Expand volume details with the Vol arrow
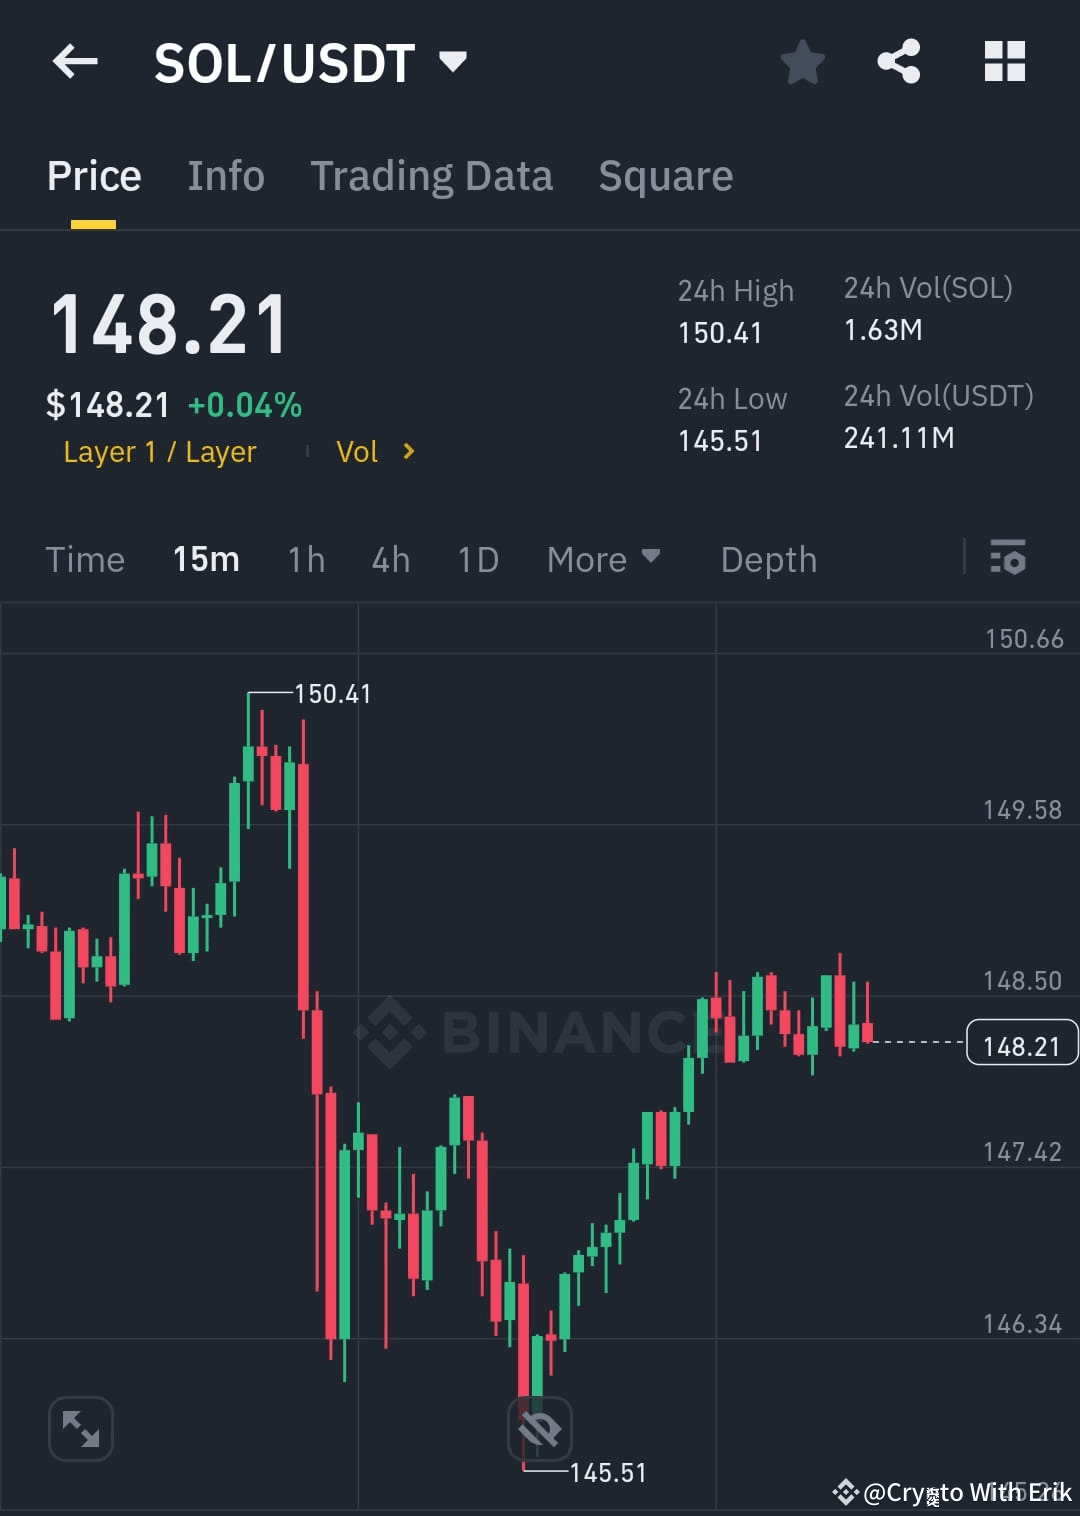 (x=407, y=452)
